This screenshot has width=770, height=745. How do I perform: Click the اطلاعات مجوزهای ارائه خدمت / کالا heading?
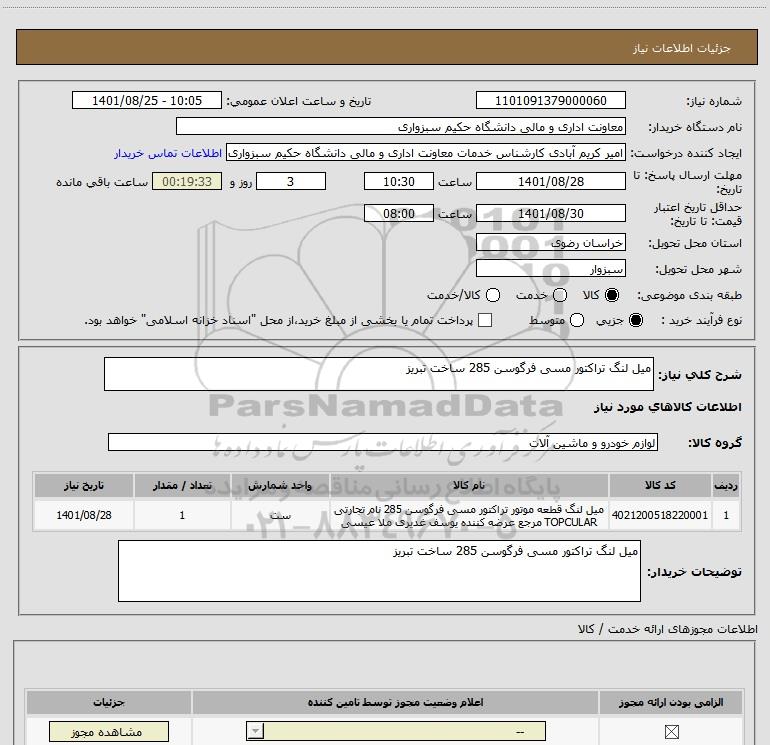coord(667,629)
